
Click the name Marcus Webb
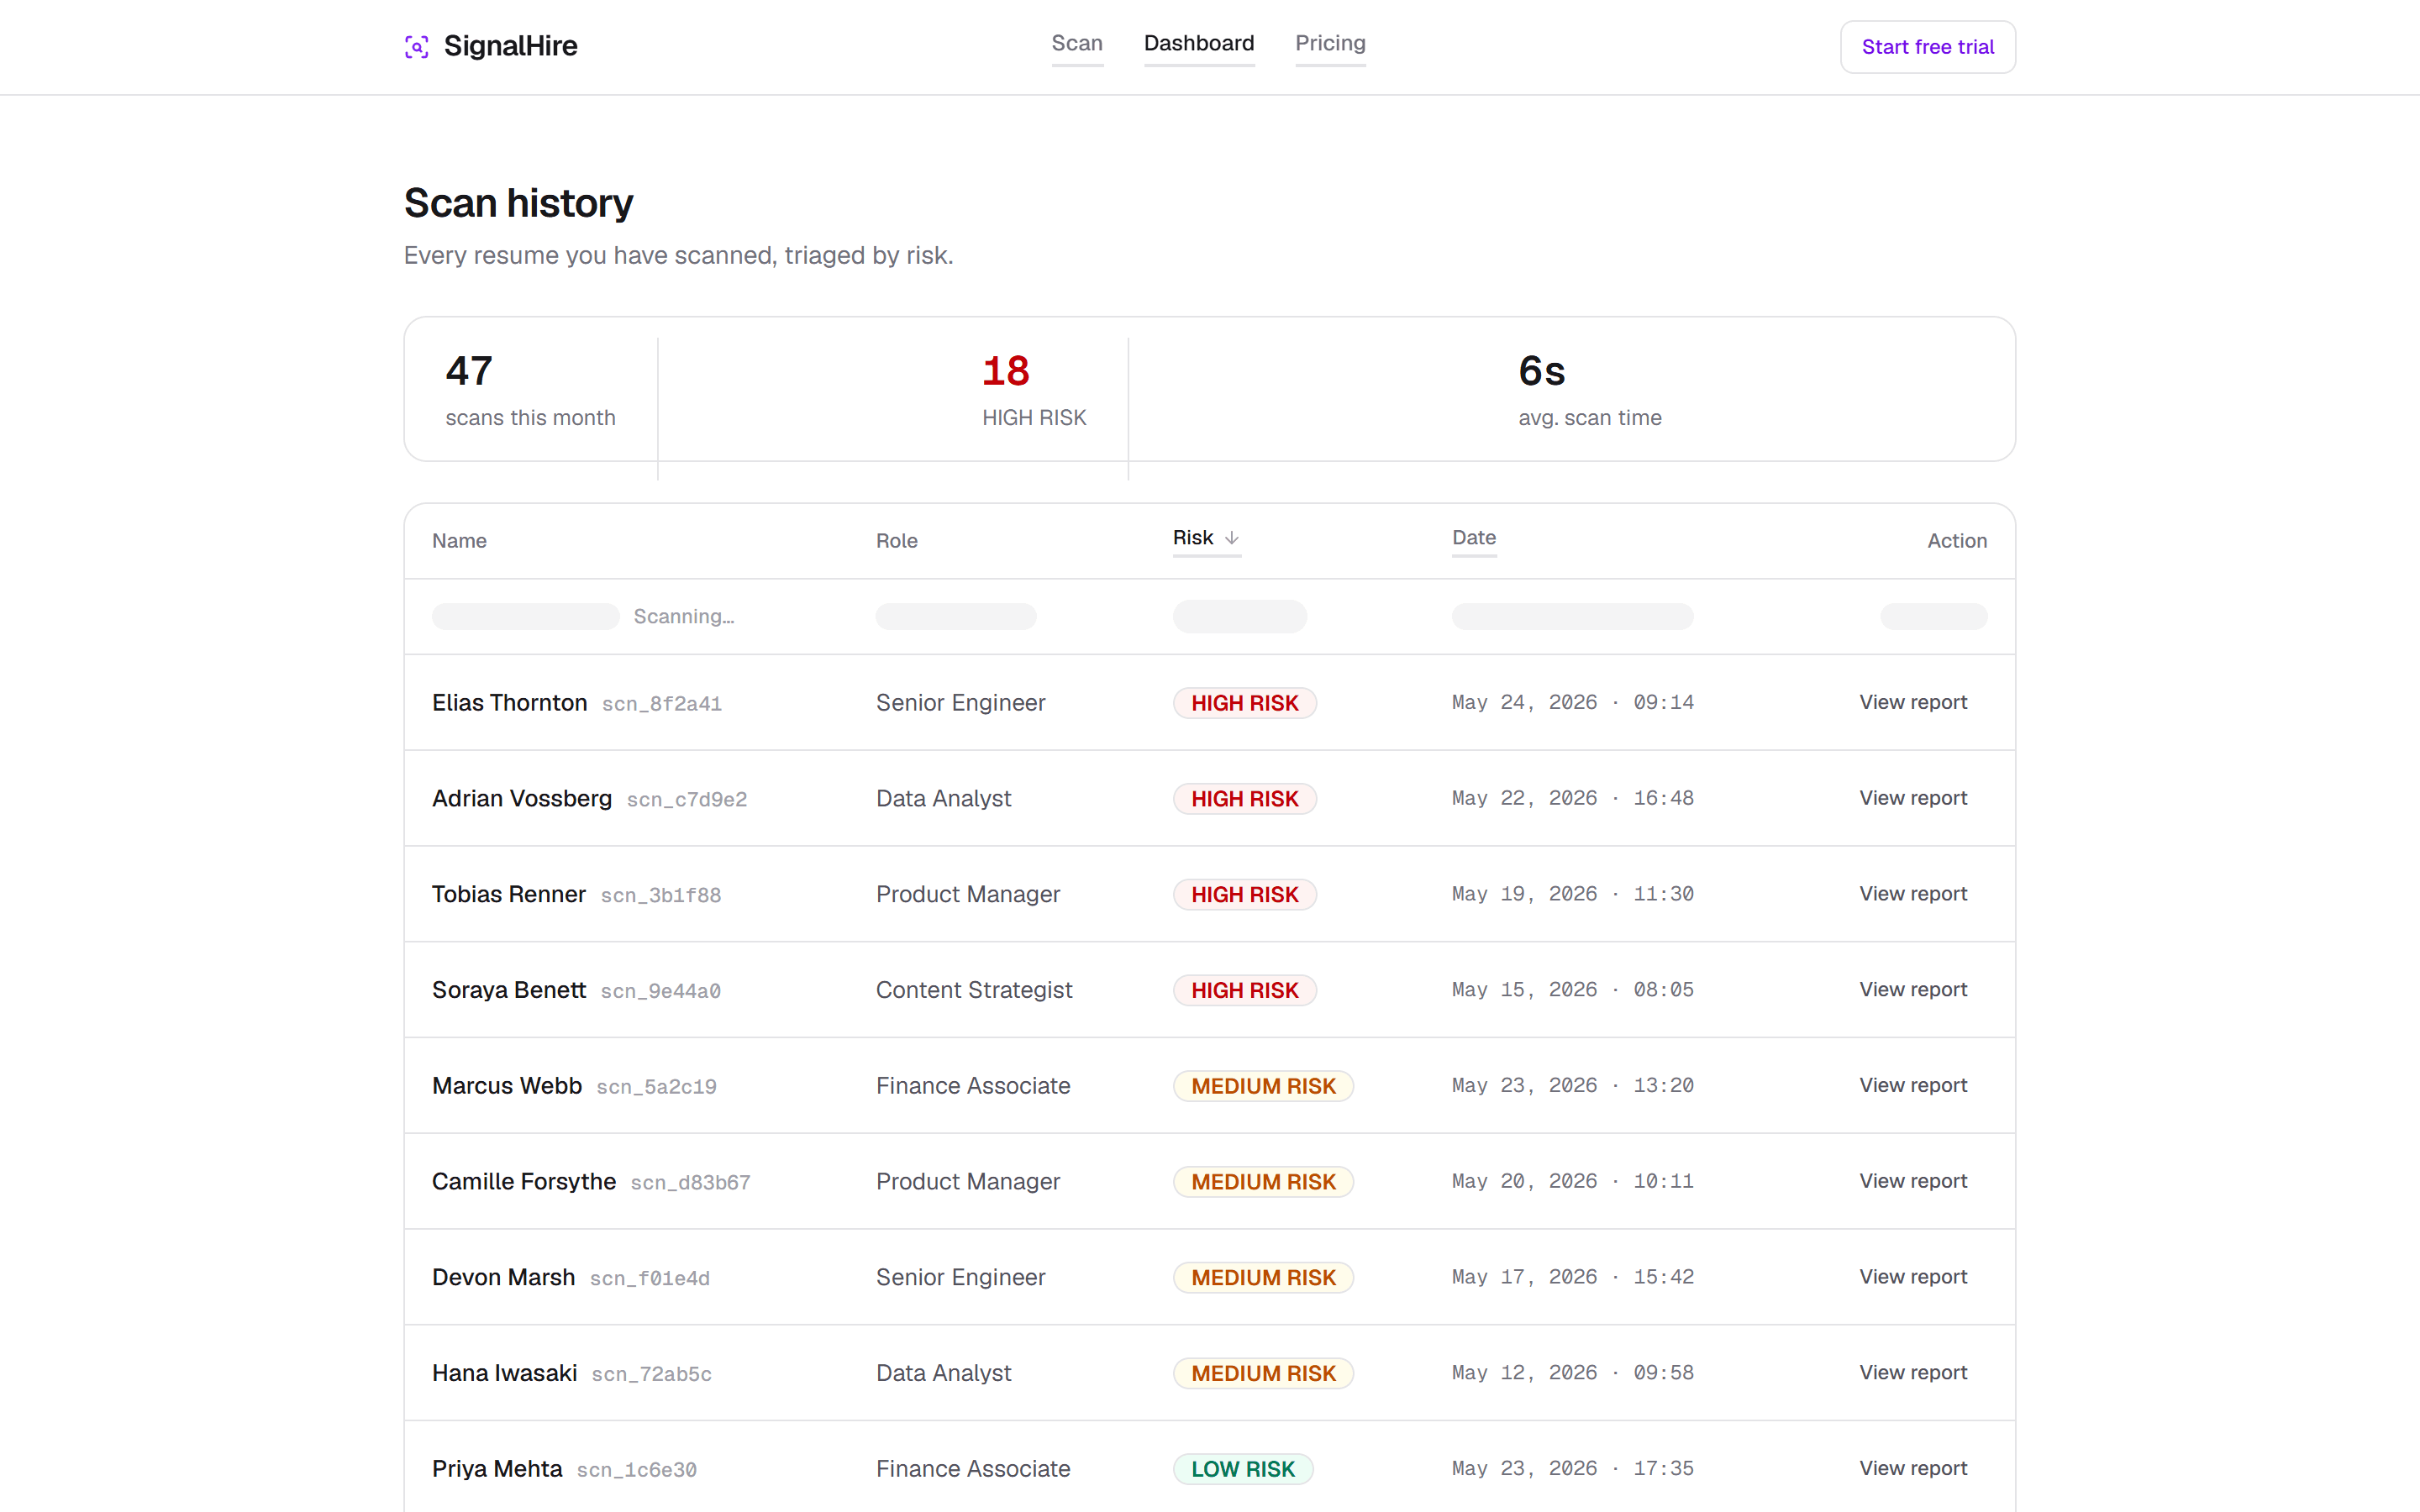pyautogui.click(x=507, y=1086)
